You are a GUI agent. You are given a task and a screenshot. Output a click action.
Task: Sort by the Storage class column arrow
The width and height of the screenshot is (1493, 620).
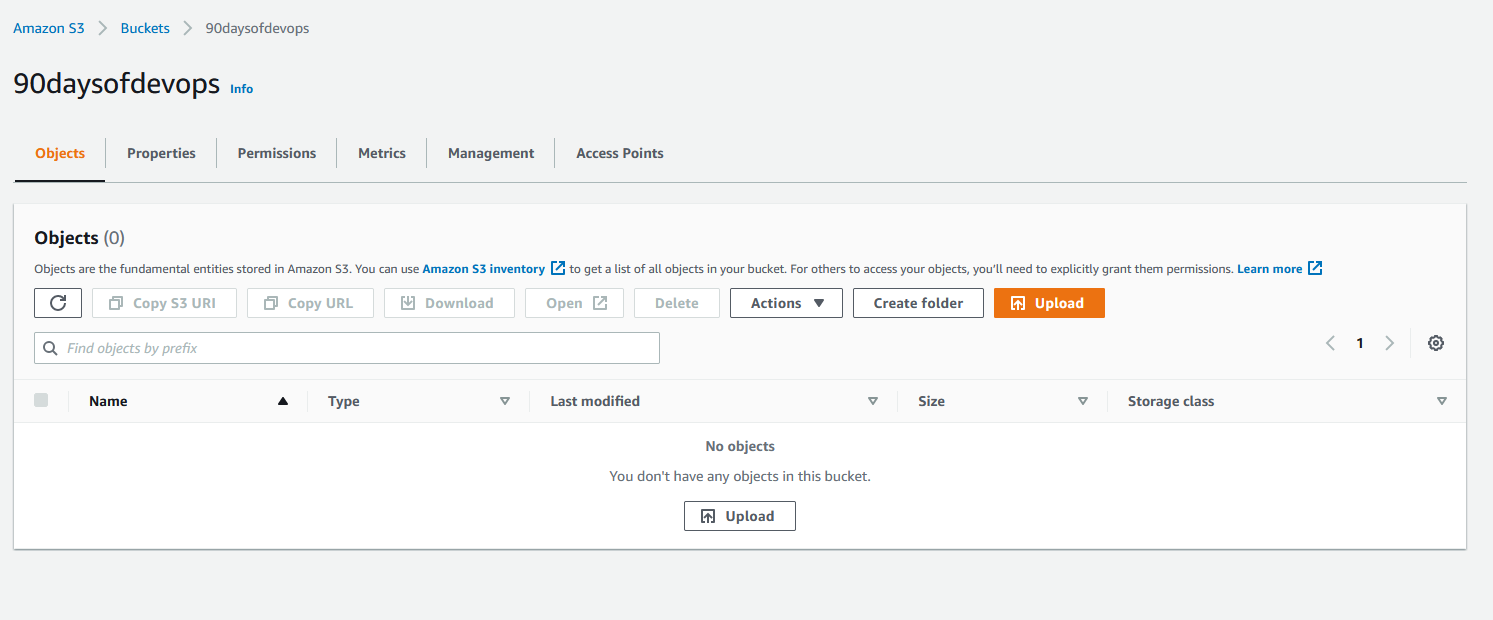[1441, 401]
